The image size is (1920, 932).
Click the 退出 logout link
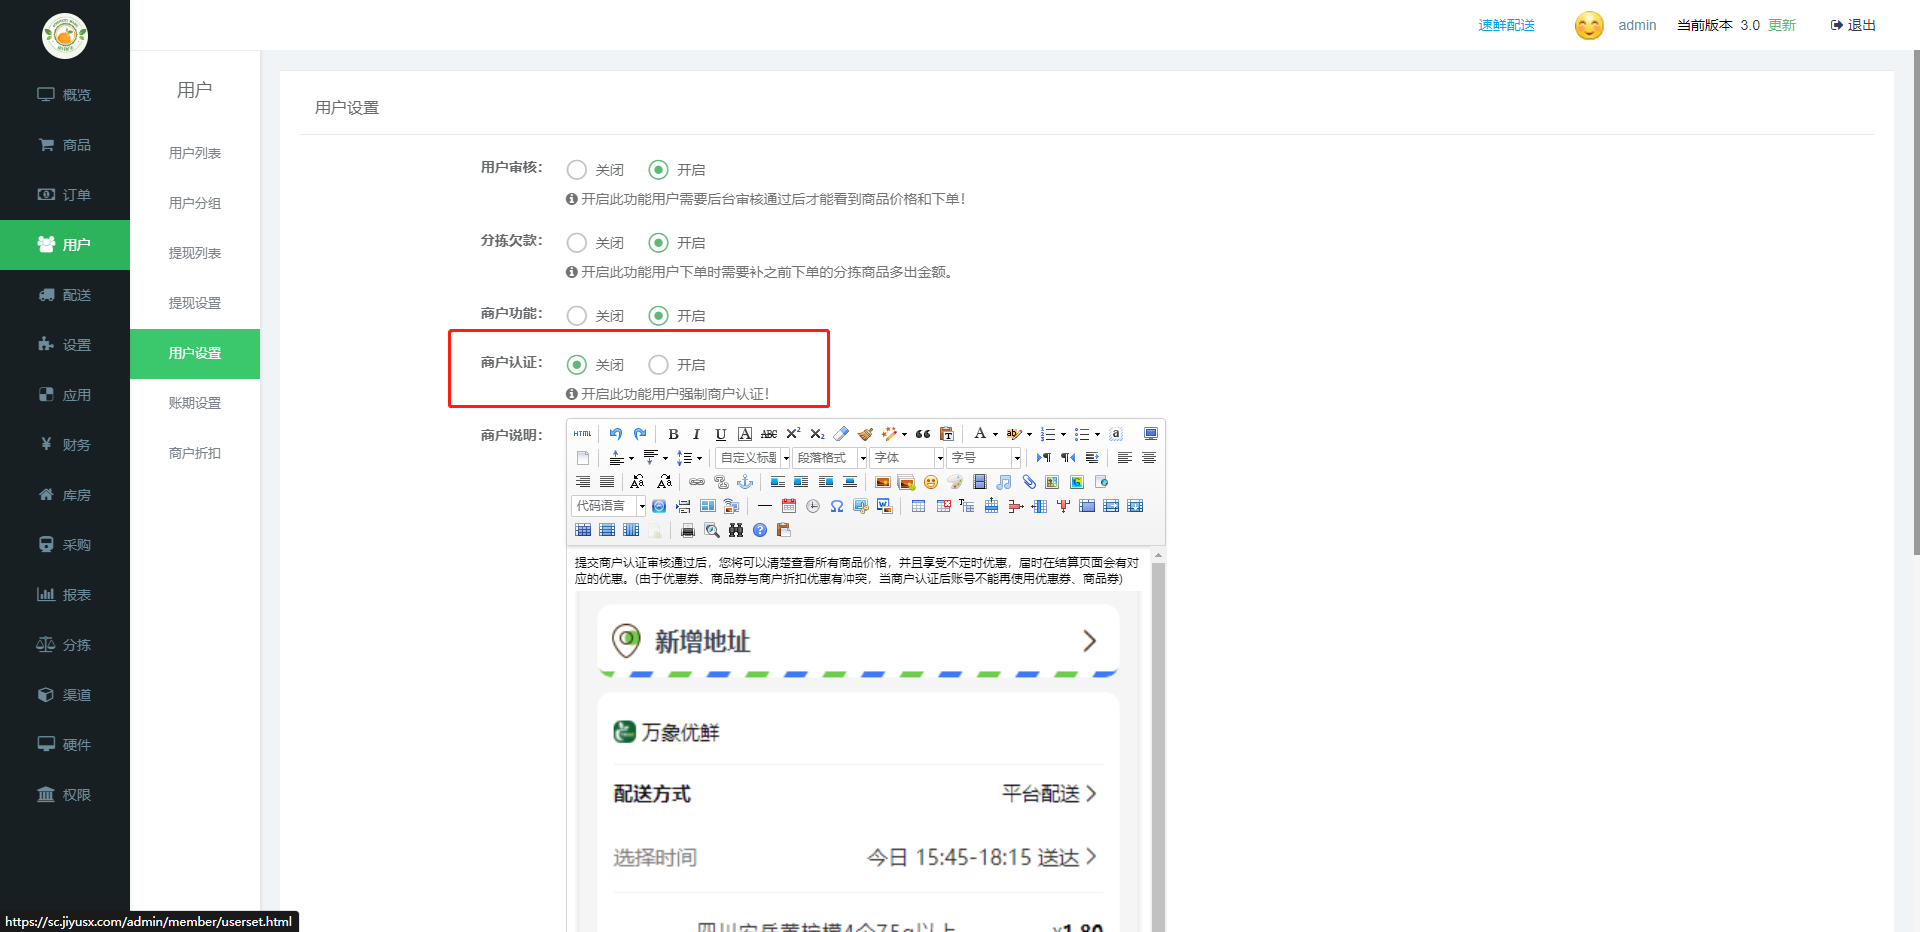point(1853,25)
